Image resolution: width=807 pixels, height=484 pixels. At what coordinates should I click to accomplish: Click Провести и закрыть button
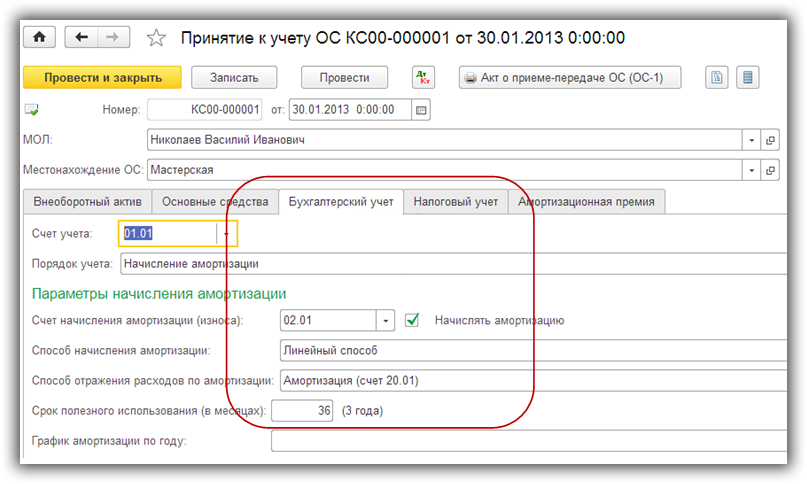102,78
